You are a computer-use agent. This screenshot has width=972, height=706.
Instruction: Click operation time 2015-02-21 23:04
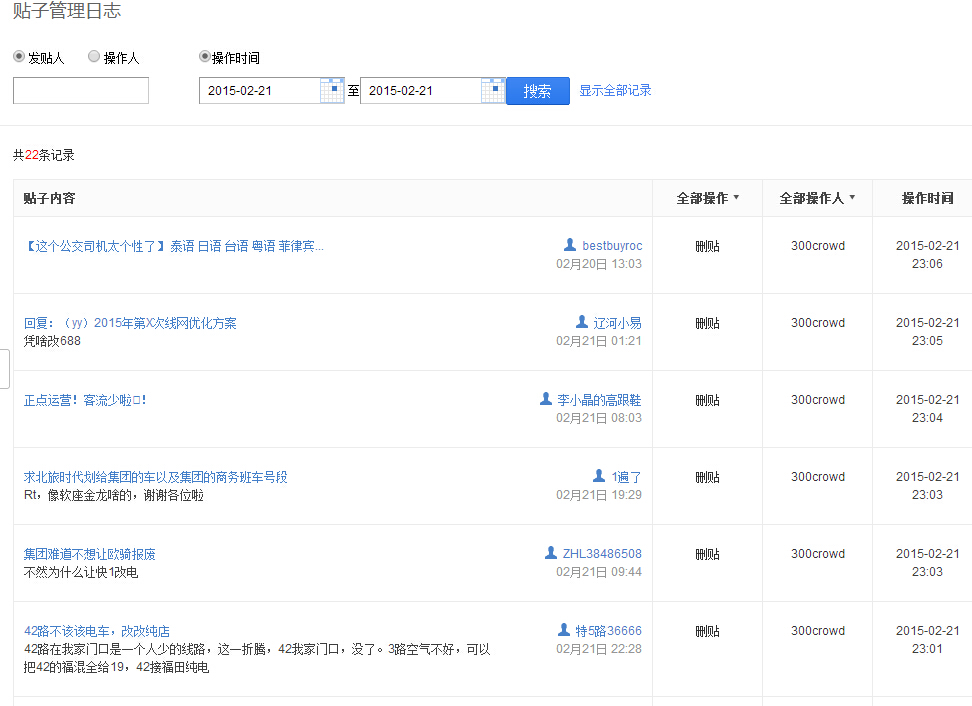pos(927,408)
